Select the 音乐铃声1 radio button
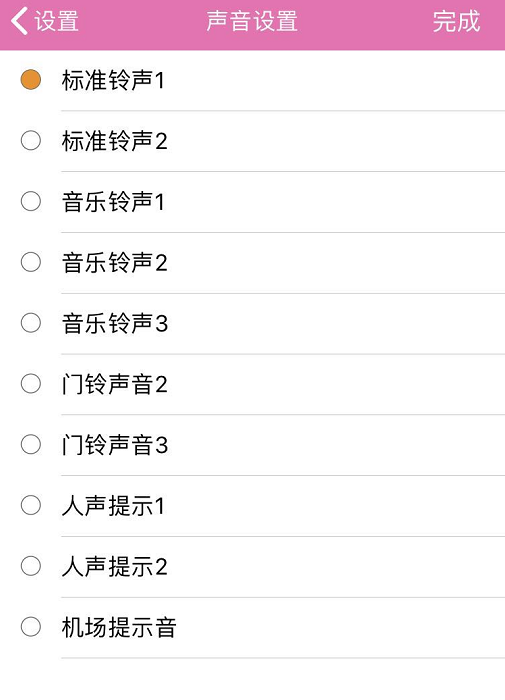The width and height of the screenshot is (505, 700). [31, 201]
